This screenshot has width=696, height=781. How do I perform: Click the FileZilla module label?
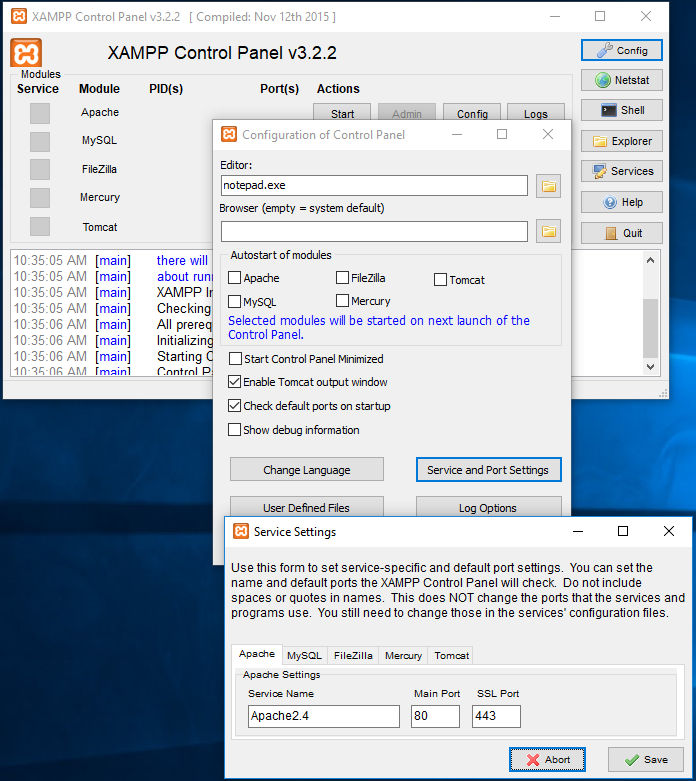(99, 169)
